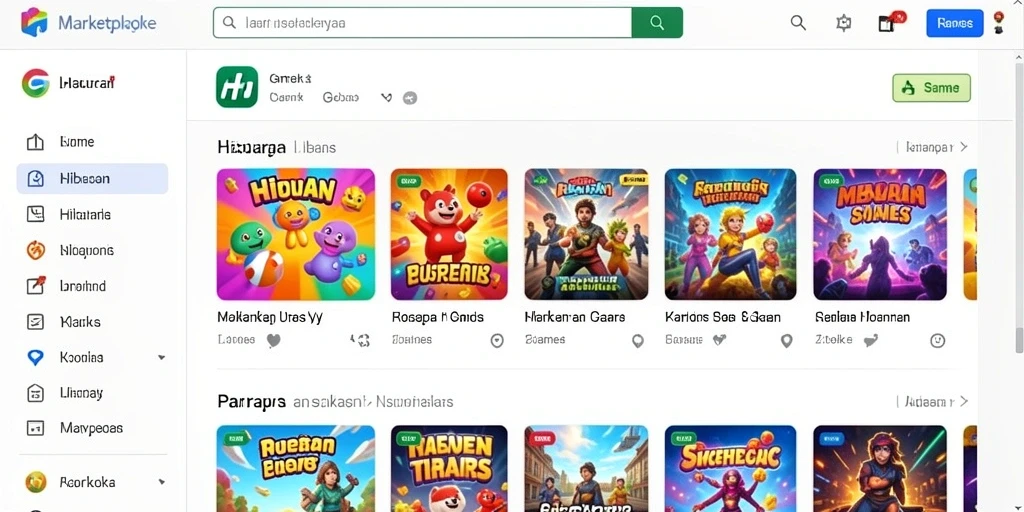Click the title Melankap Uras Vy
Screen dimensions: 1024x512
[x=270, y=317]
